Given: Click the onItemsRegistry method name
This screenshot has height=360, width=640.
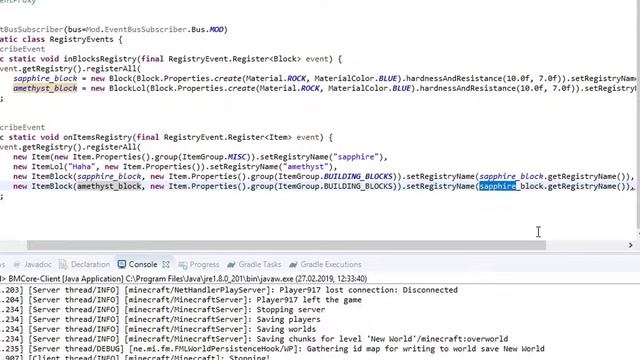Looking at the screenshot, I should click(x=98, y=137).
